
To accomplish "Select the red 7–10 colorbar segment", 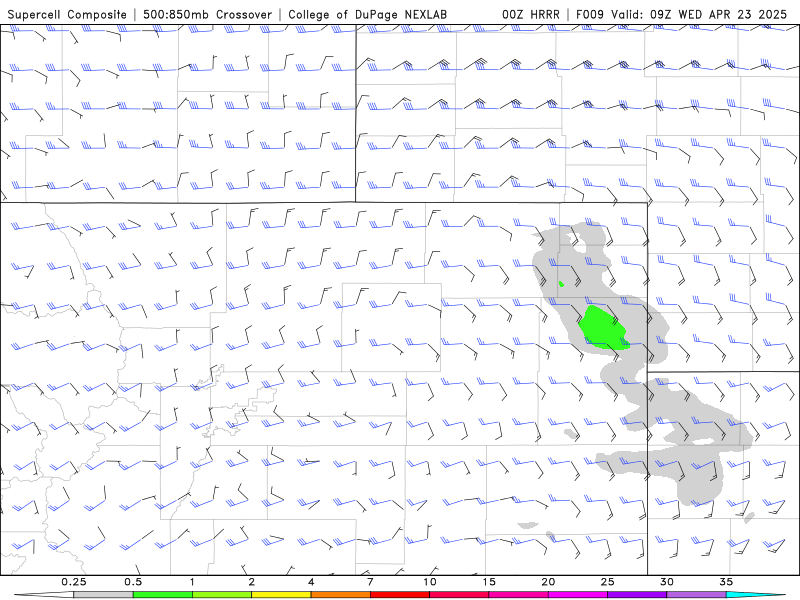I will [x=399, y=595].
